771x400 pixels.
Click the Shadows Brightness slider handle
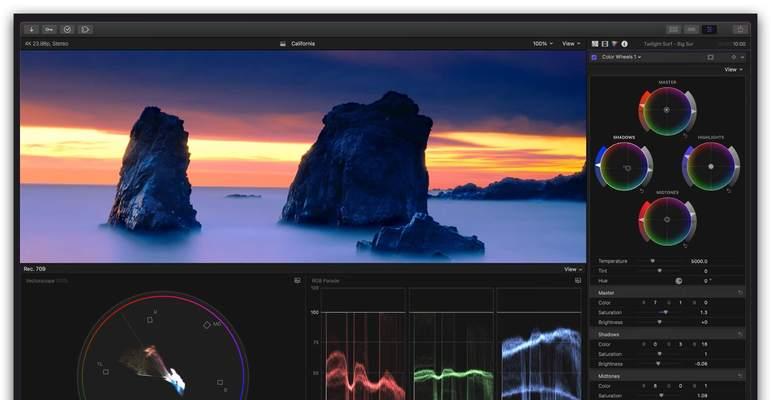658,364
